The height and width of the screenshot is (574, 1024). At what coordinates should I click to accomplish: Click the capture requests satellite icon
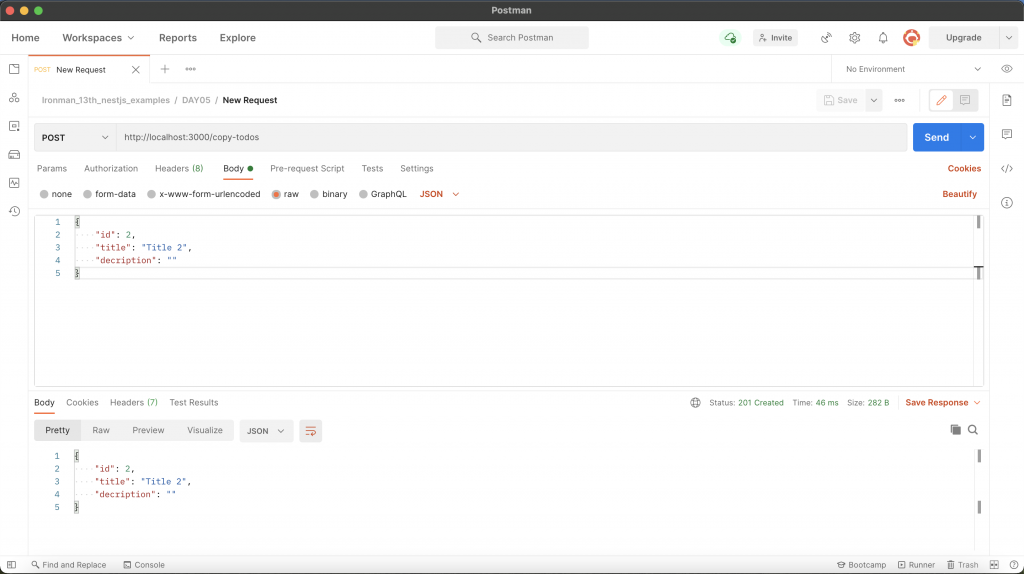click(x=826, y=38)
